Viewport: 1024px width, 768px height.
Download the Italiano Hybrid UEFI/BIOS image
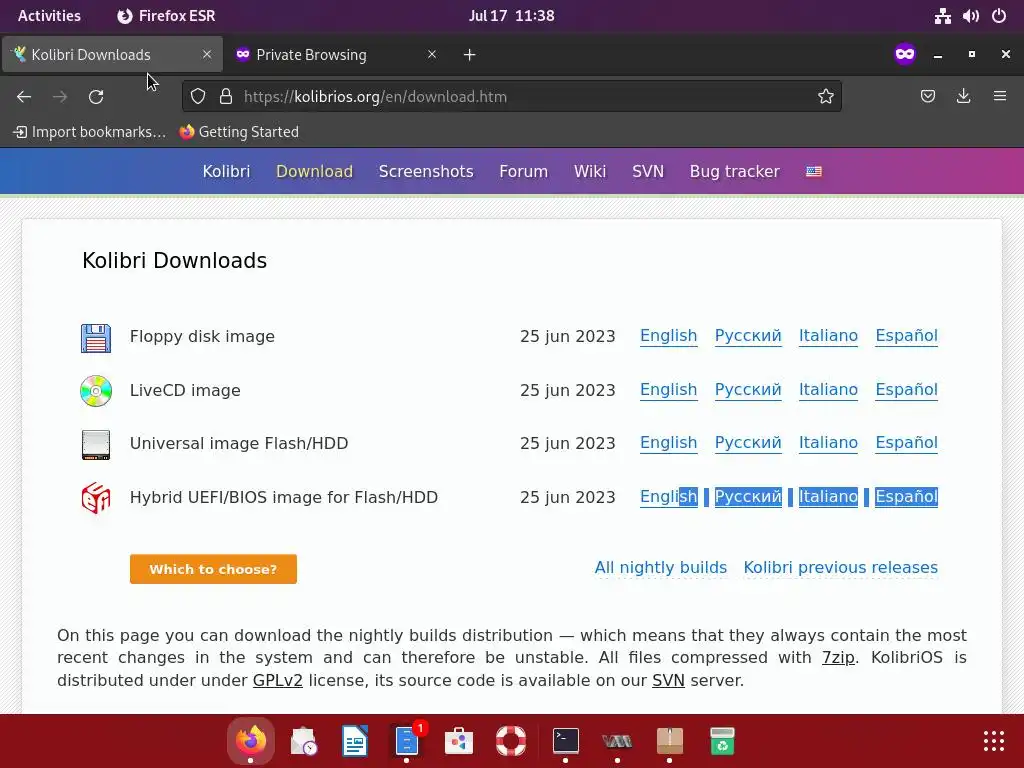click(x=828, y=497)
